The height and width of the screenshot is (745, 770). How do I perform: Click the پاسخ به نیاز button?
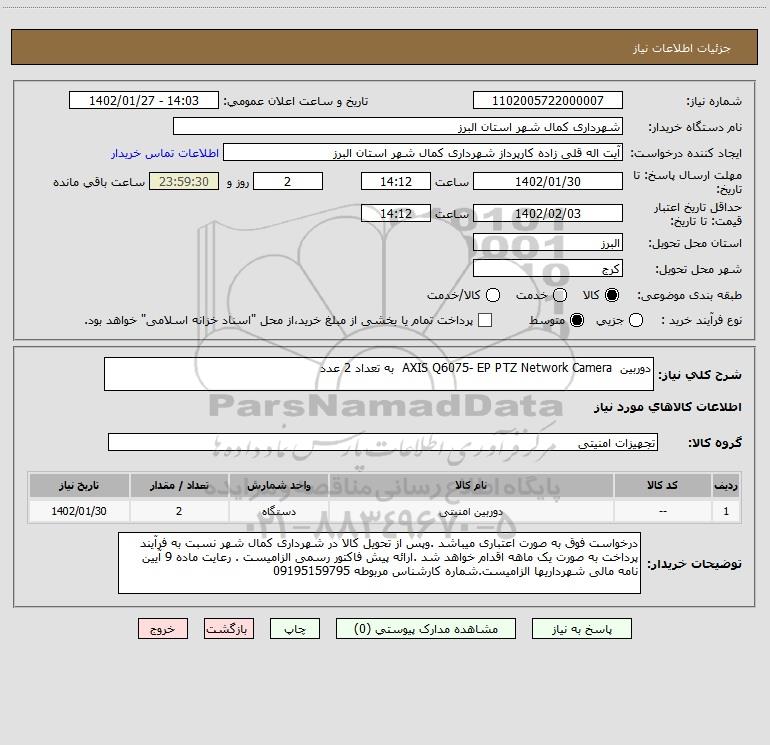pos(581,629)
